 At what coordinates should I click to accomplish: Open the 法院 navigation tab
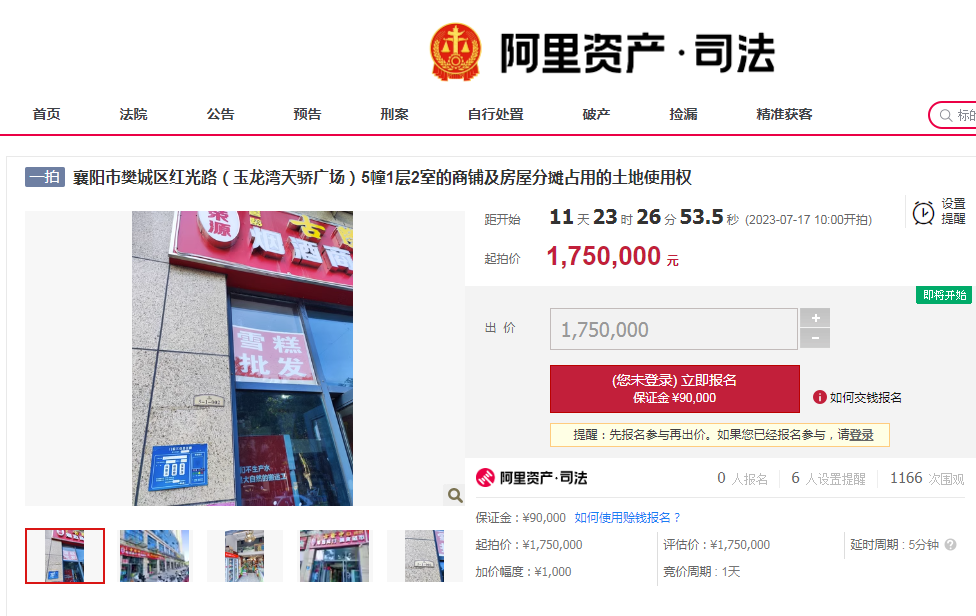pyautogui.click(x=133, y=114)
